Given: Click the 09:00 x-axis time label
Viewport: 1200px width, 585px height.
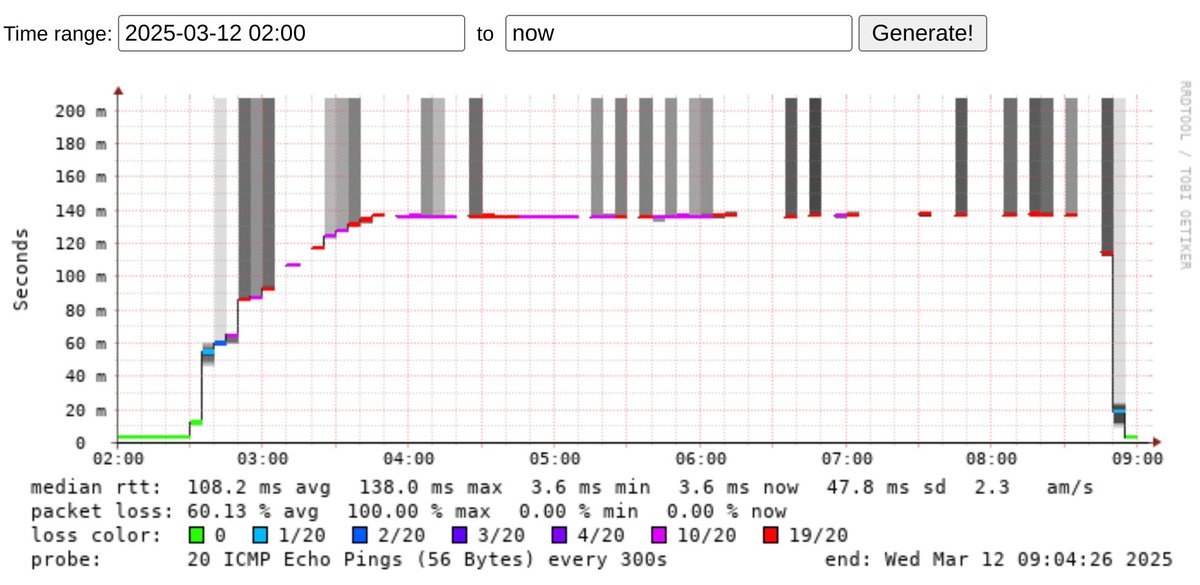Looking at the screenshot, I should tap(1138, 458).
